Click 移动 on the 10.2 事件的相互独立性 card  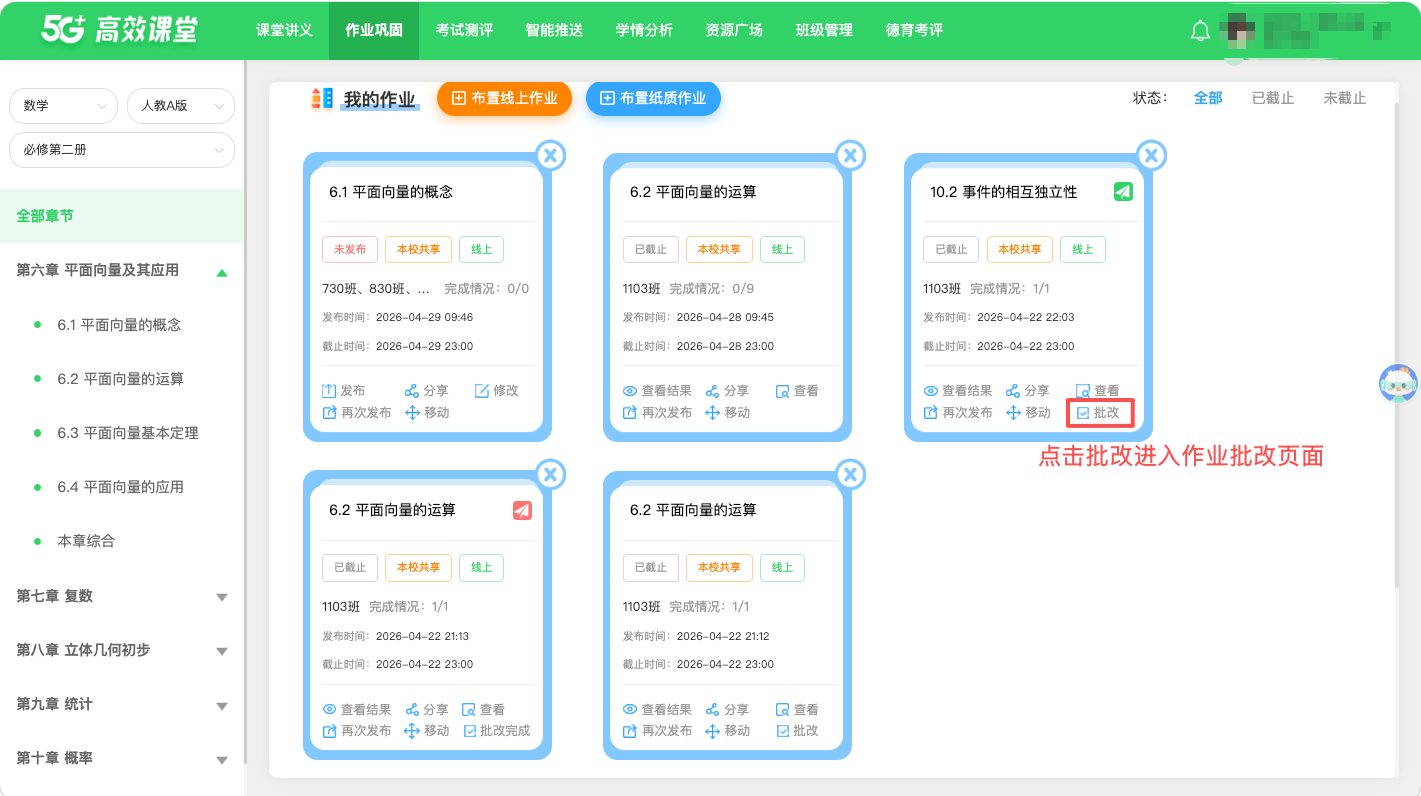1028,413
